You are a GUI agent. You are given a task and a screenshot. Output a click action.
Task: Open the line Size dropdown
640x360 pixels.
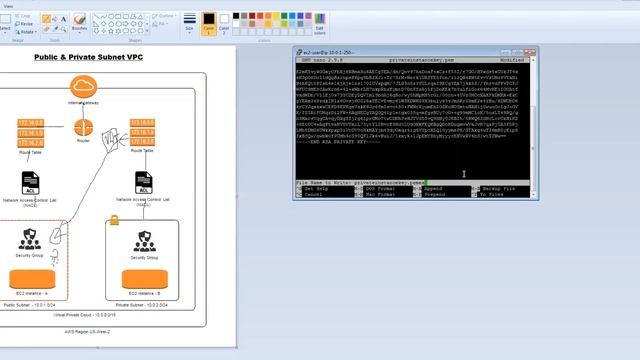[189, 23]
